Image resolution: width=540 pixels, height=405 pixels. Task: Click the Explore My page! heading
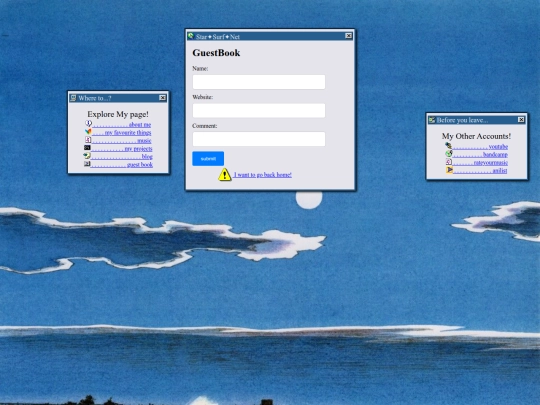(118, 114)
